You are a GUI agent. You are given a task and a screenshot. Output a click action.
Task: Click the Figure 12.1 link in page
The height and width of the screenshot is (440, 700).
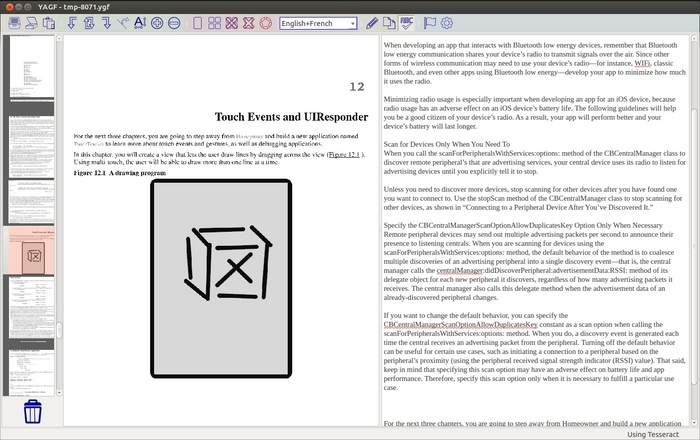click(344, 154)
